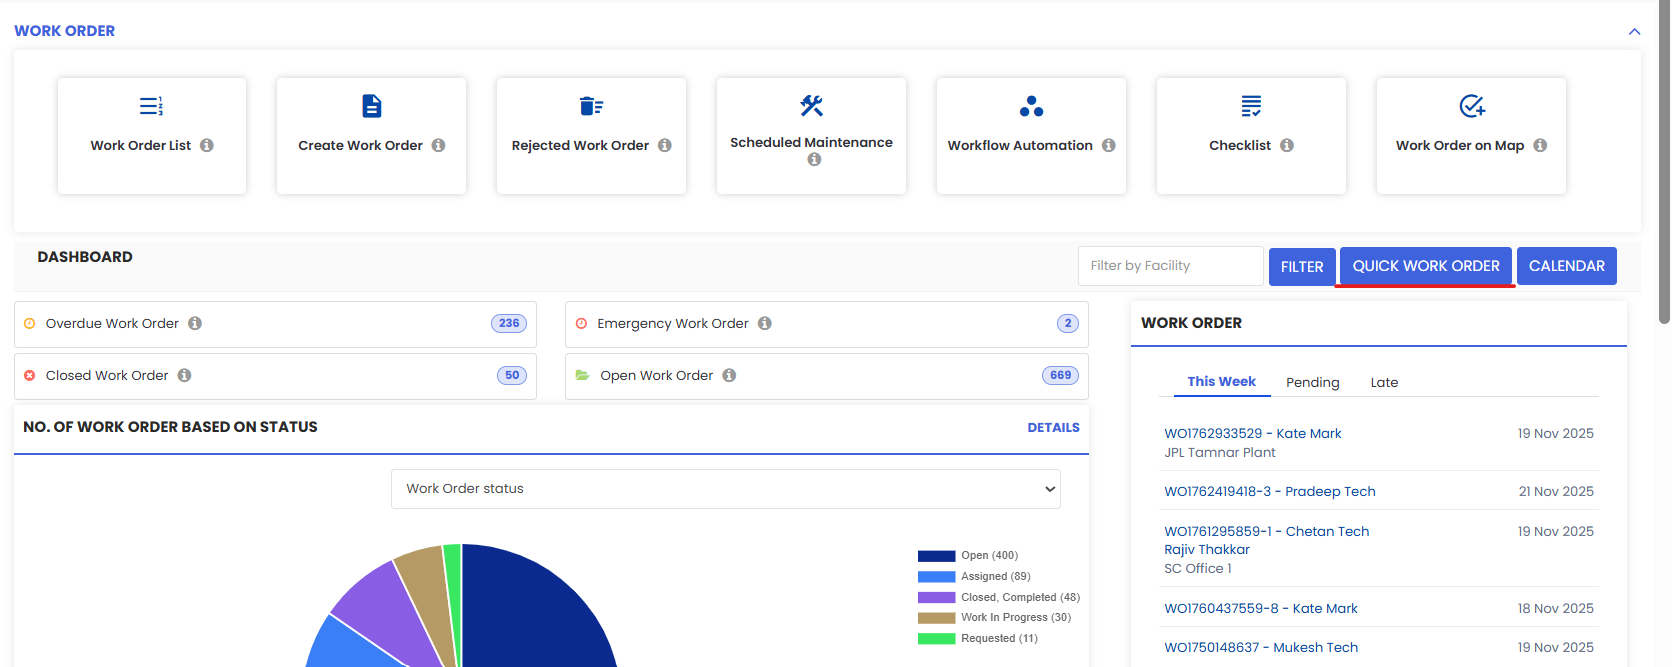Viewport: 1672px width, 667px height.
Task: Show info for Workflow Automation
Action: coord(1108,145)
